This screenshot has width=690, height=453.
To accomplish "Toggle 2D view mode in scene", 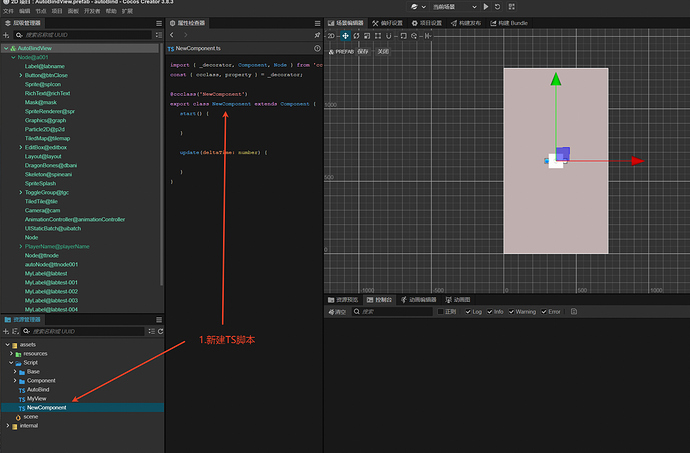I will pos(331,35).
